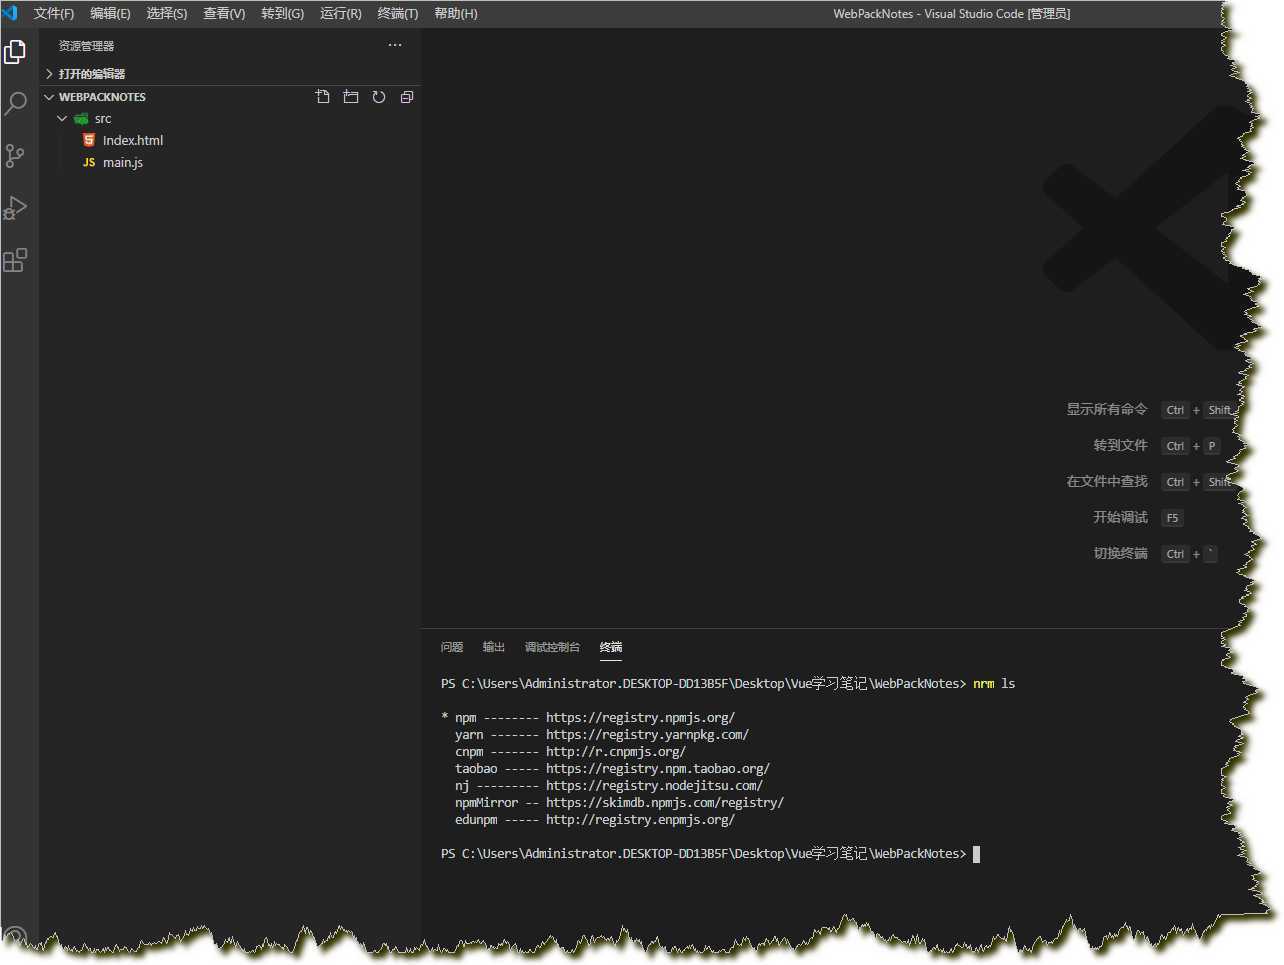Click the registry.nodejitsu.com URL in terminal
This screenshot has height=965, width=1284.
(654, 786)
